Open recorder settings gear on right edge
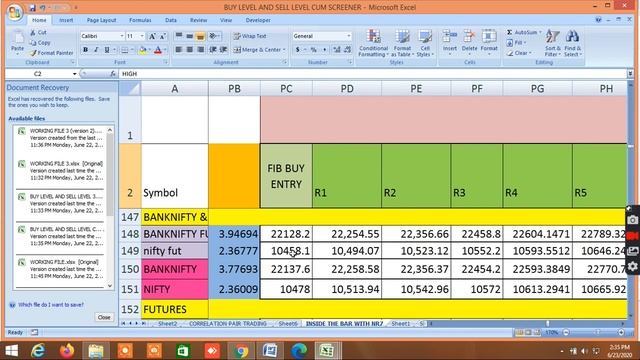The image size is (640, 360). point(633,267)
